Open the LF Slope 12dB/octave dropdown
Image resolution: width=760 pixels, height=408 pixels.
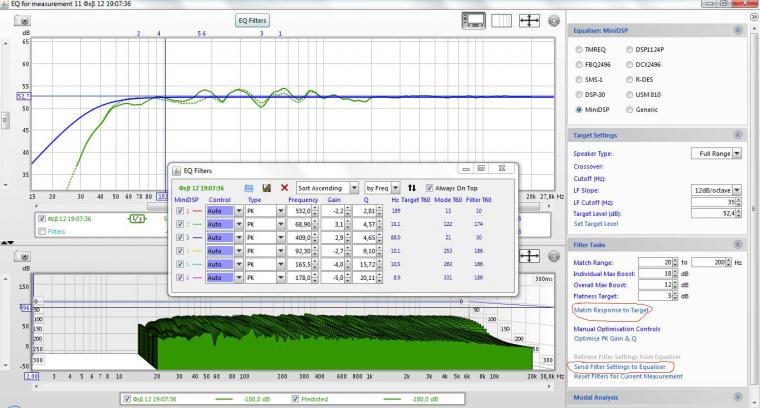click(x=716, y=190)
